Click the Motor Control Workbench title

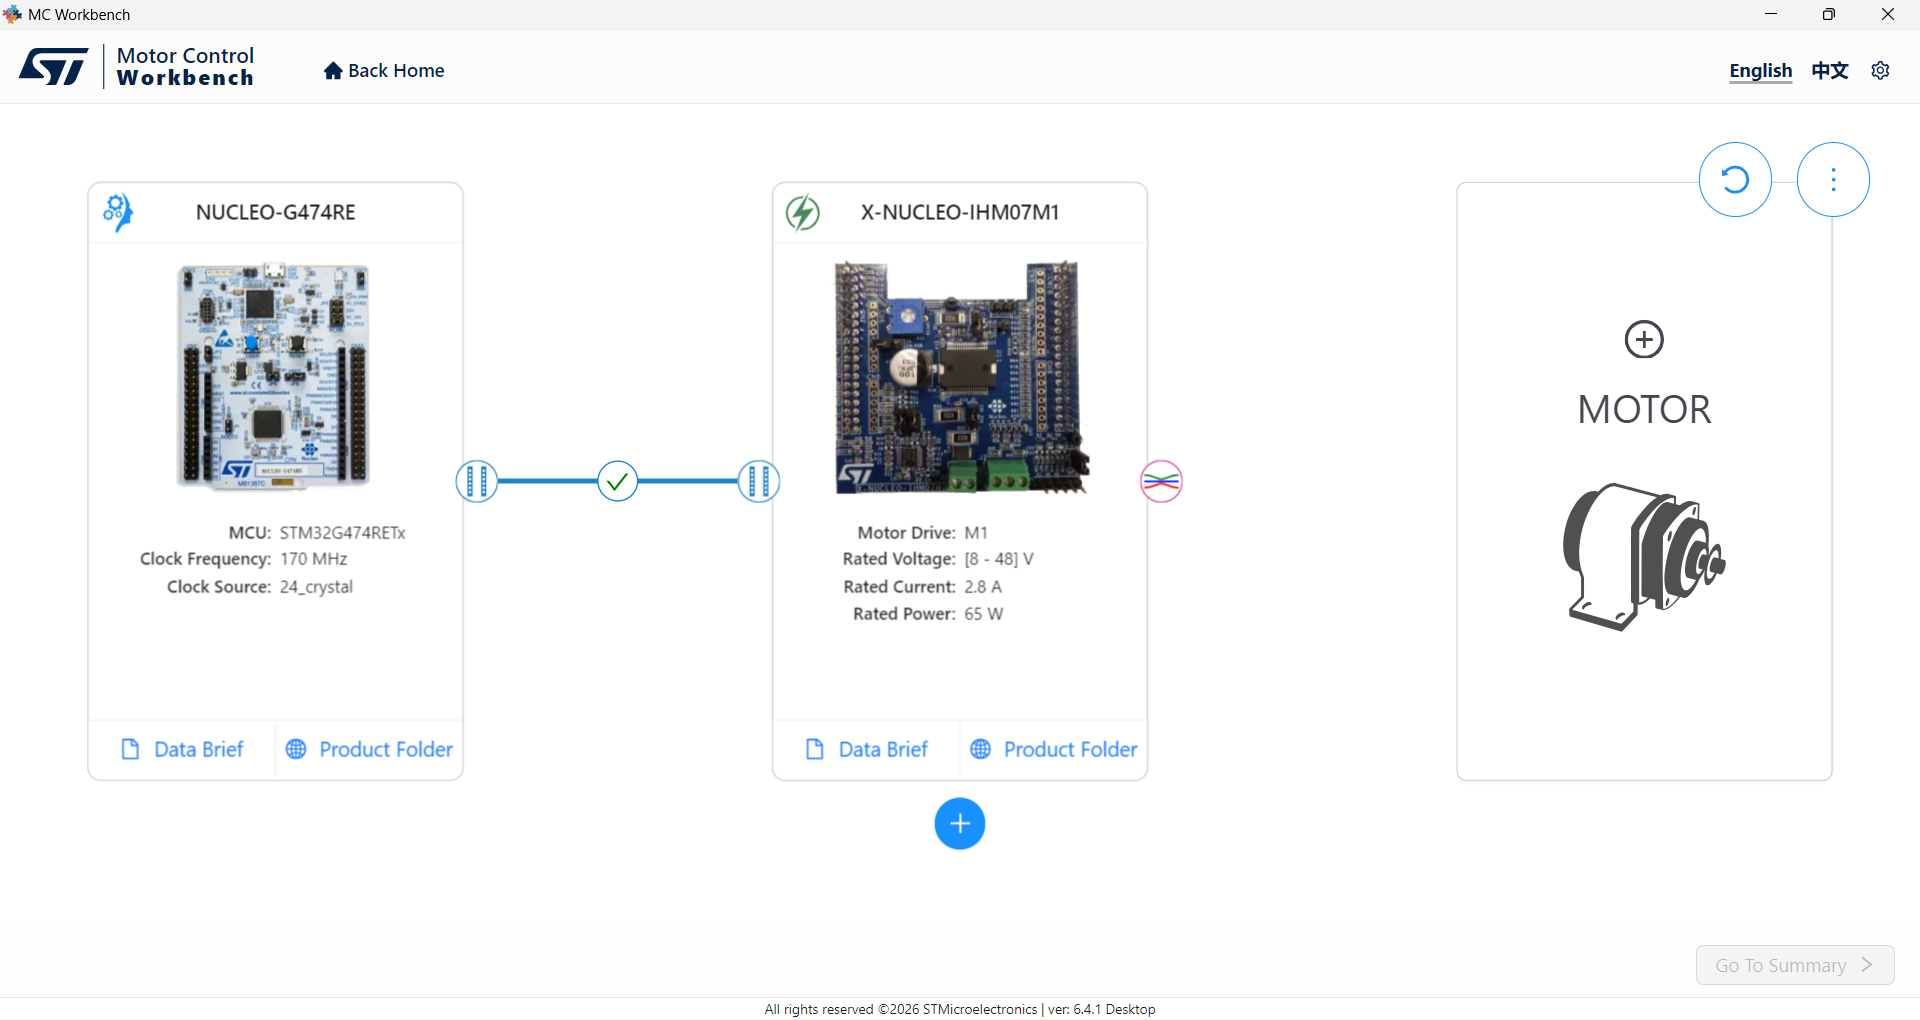(x=185, y=67)
